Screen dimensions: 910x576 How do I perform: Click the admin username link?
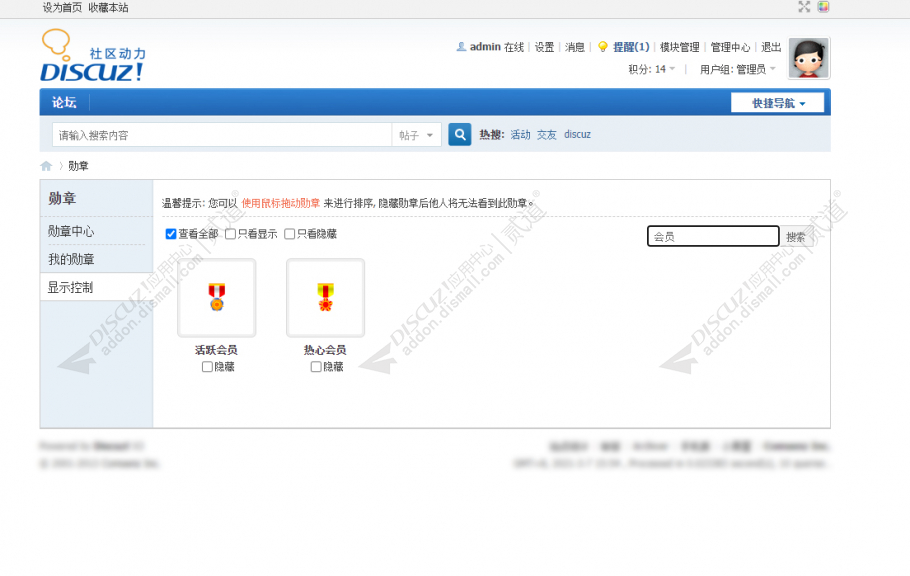coord(485,47)
